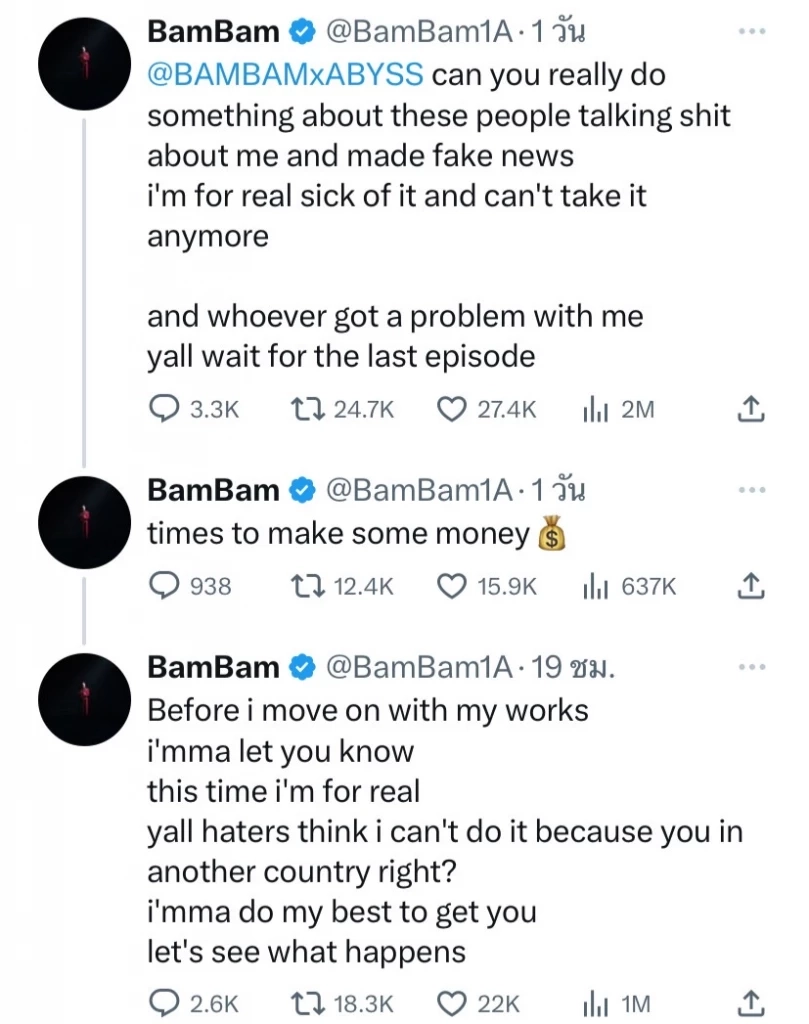
Task: Open more options on the 19-hour-old tweet
Action: (750, 667)
